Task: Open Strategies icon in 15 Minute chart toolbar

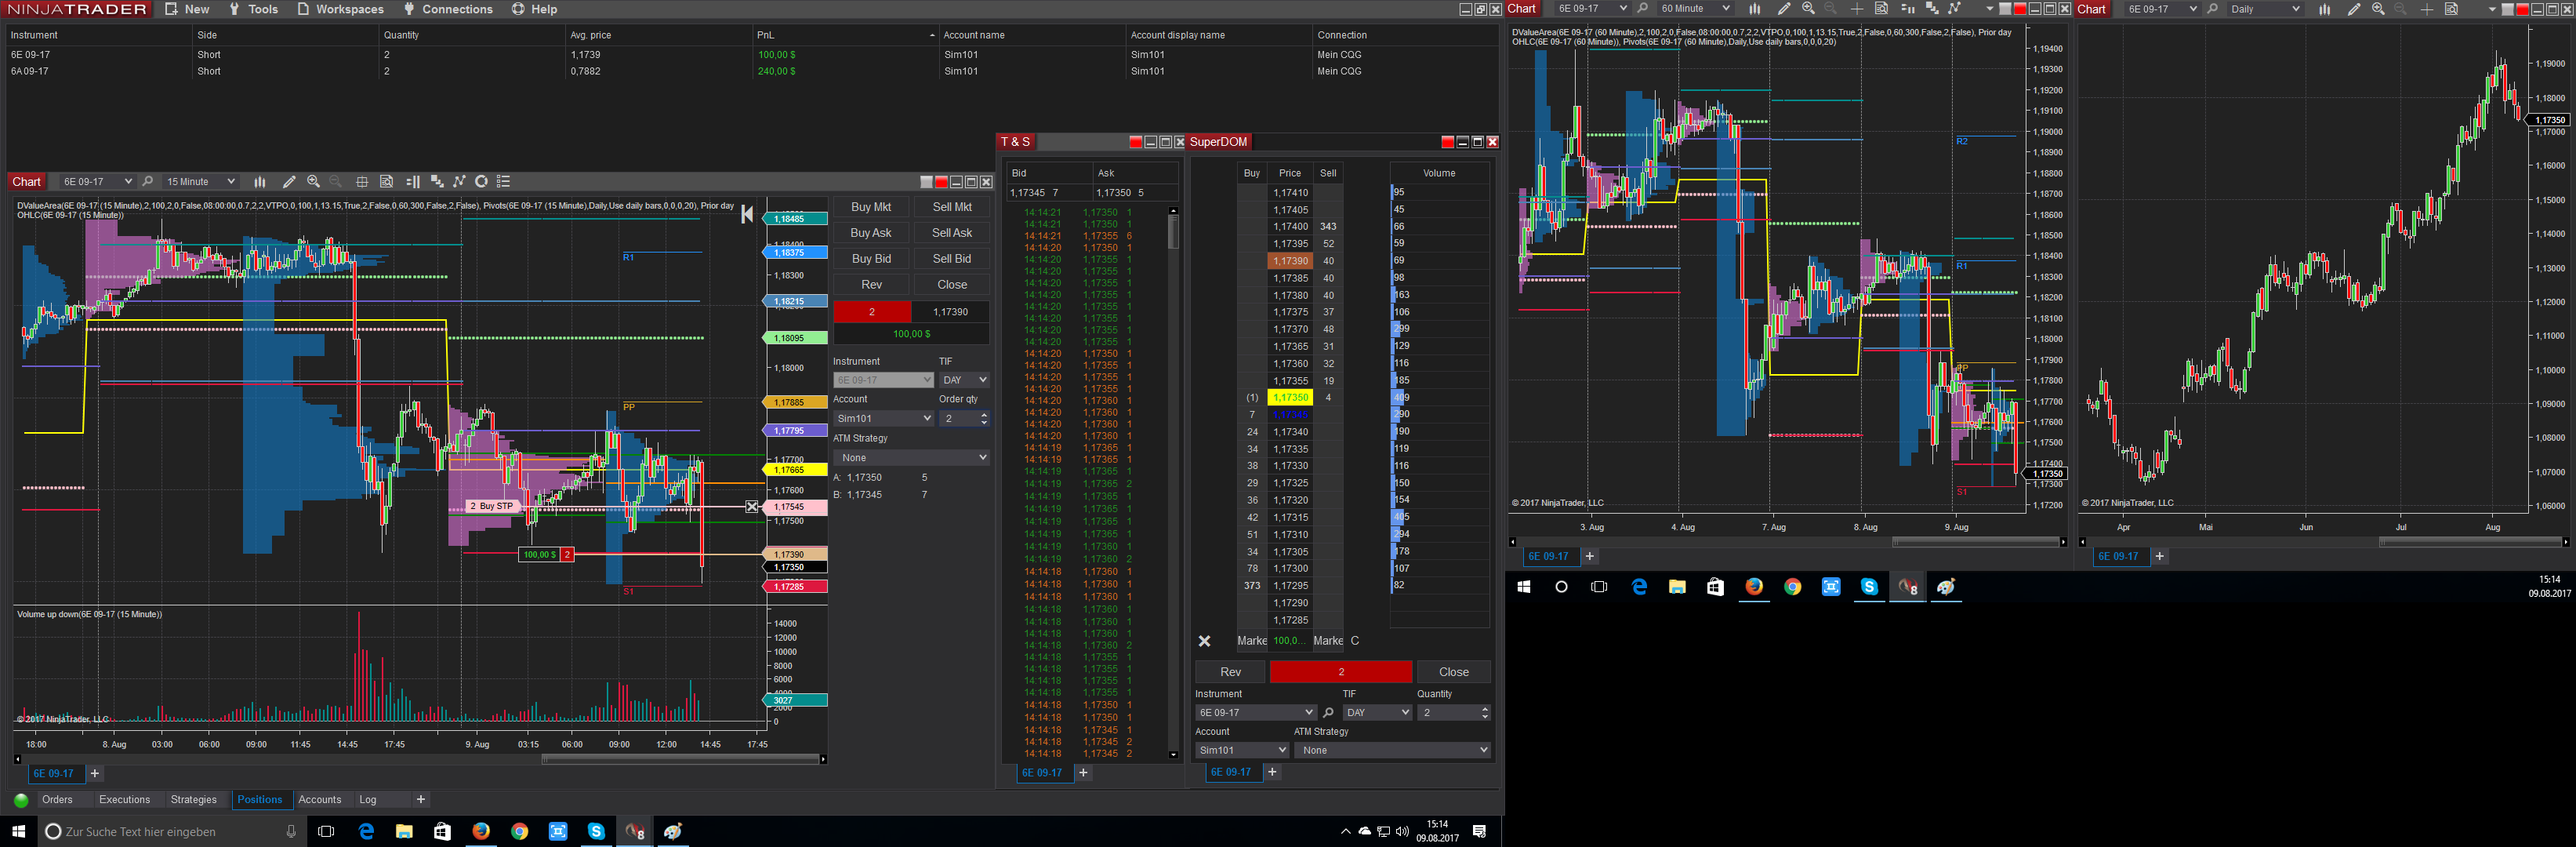Action: pos(460,182)
